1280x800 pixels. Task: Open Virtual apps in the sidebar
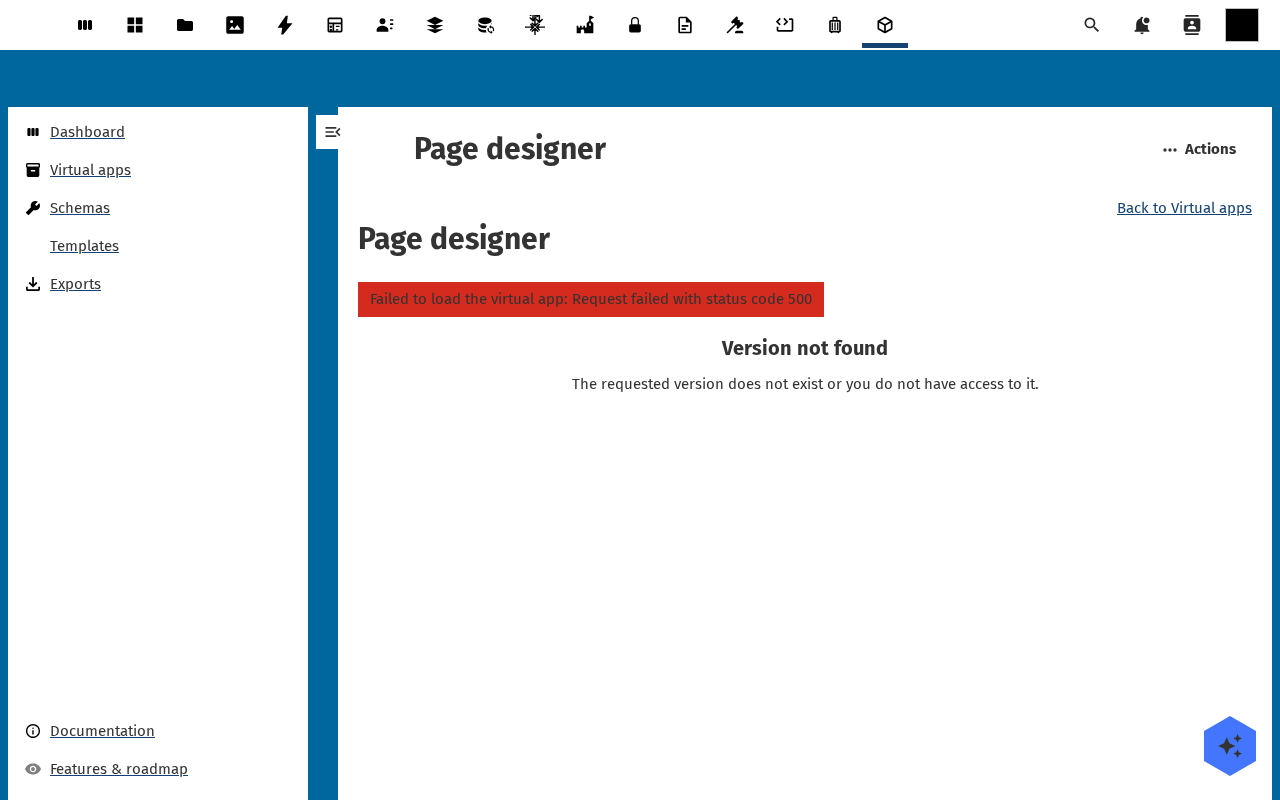pos(90,170)
